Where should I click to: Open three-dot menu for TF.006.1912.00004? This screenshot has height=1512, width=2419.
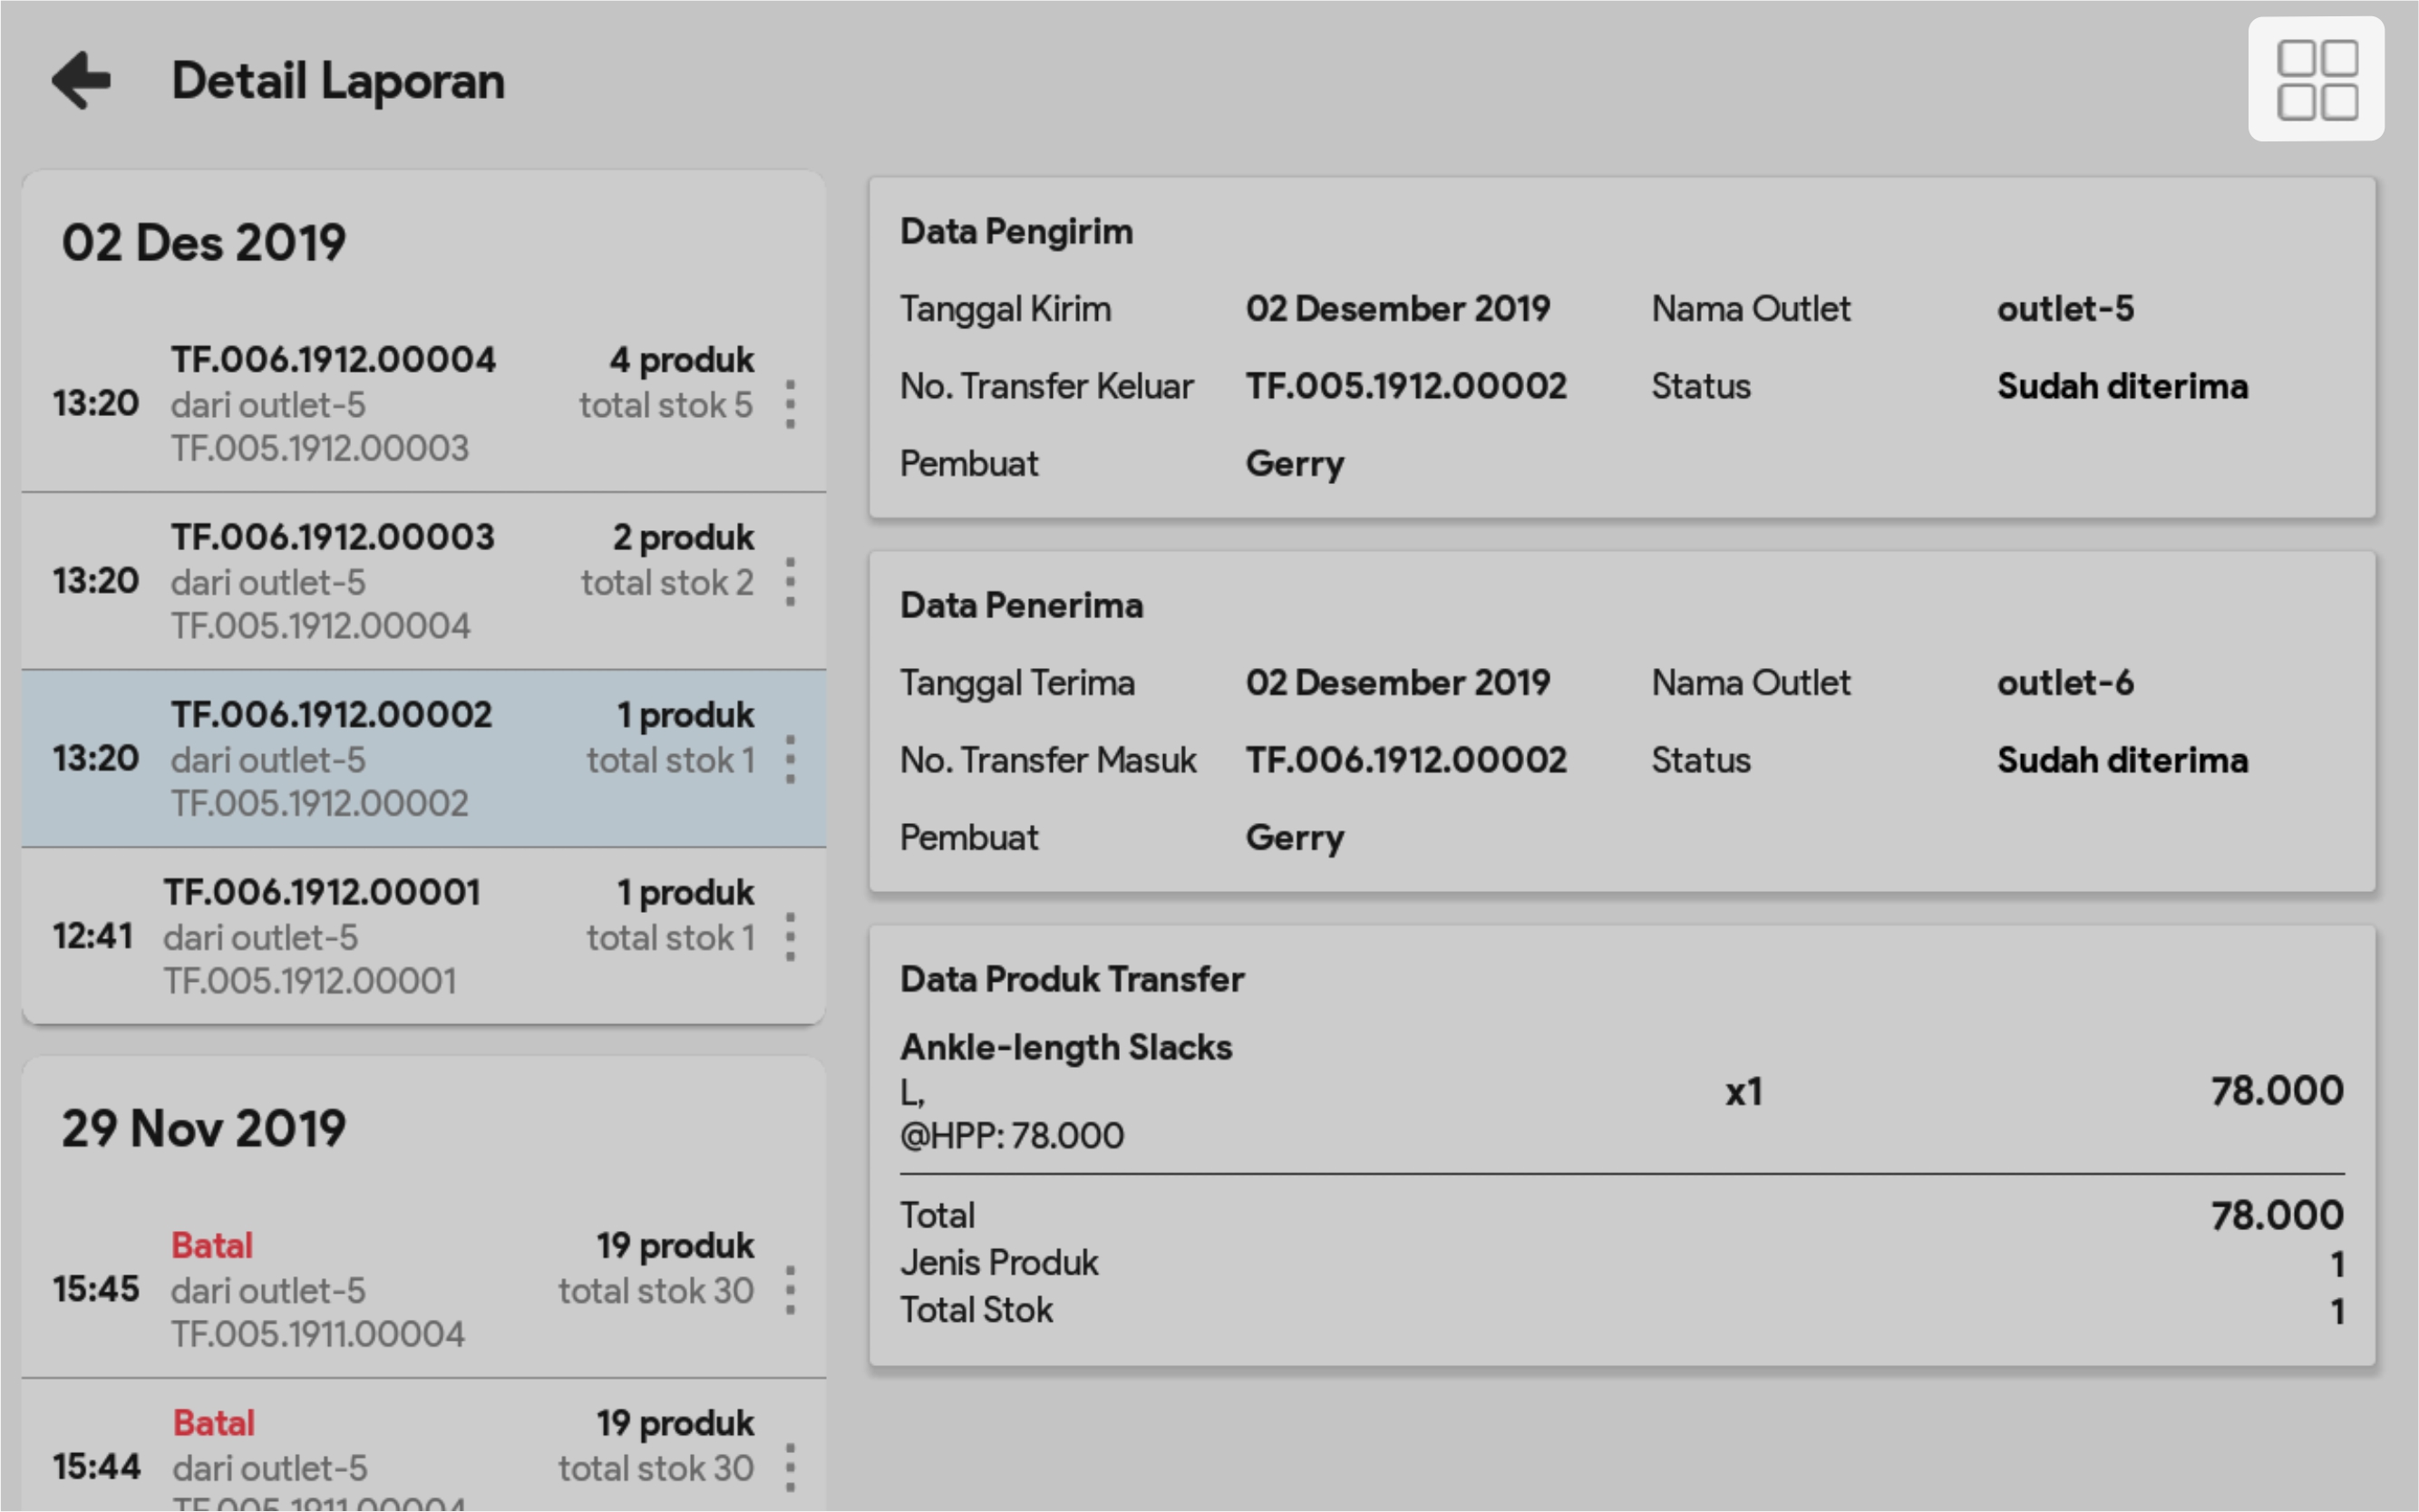(x=790, y=404)
